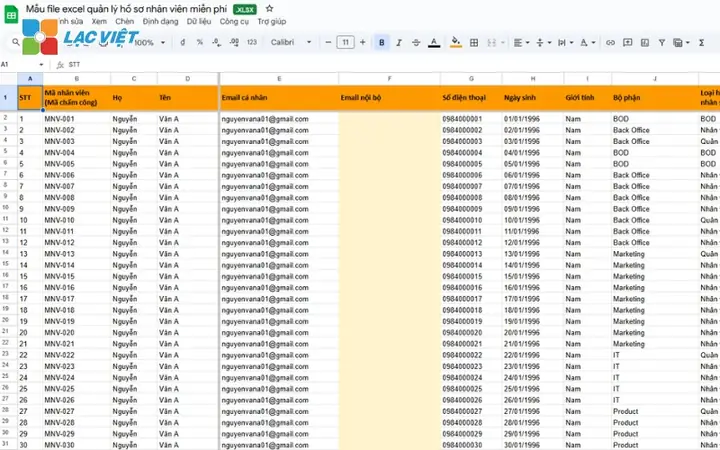Apply percent format

click(x=200, y=42)
